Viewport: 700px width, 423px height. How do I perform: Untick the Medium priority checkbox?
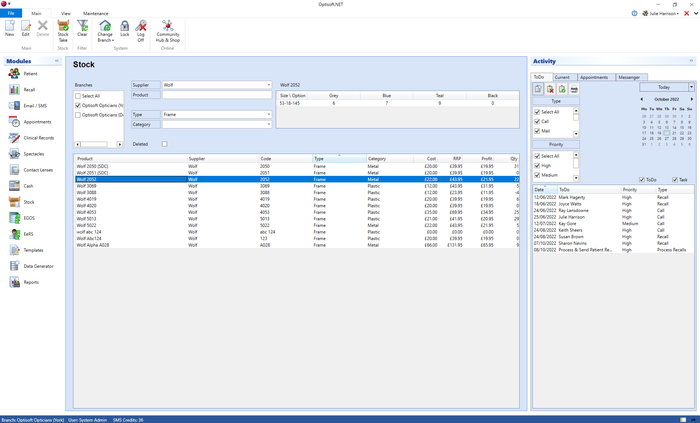(537, 175)
